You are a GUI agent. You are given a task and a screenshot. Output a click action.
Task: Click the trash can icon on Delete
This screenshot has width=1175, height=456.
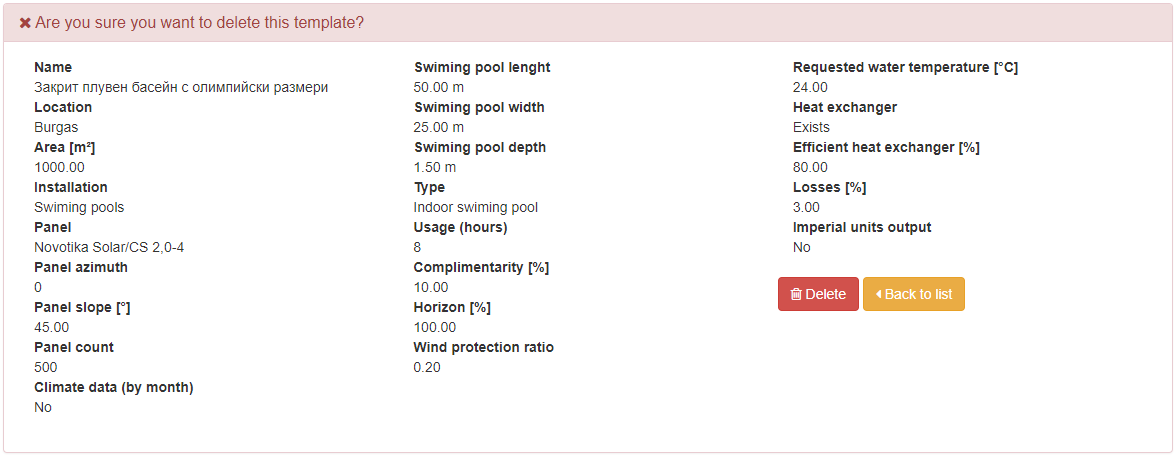797,294
